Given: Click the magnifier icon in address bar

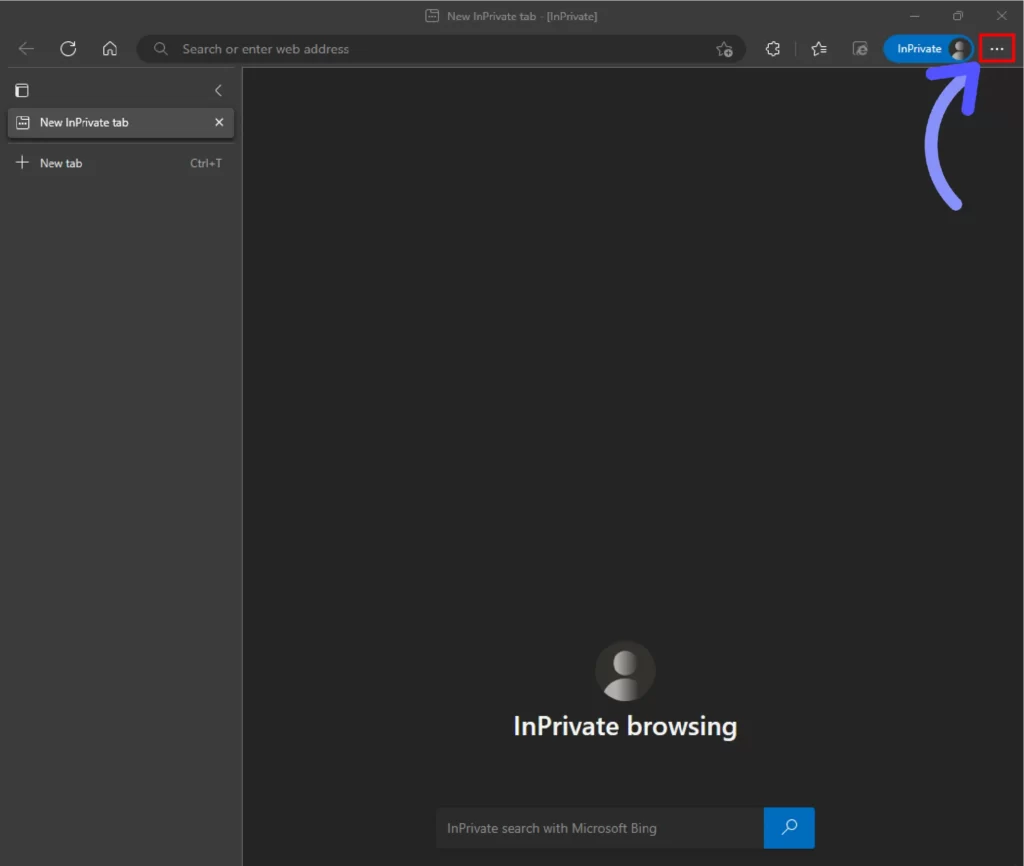Looking at the screenshot, I should tap(160, 49).
